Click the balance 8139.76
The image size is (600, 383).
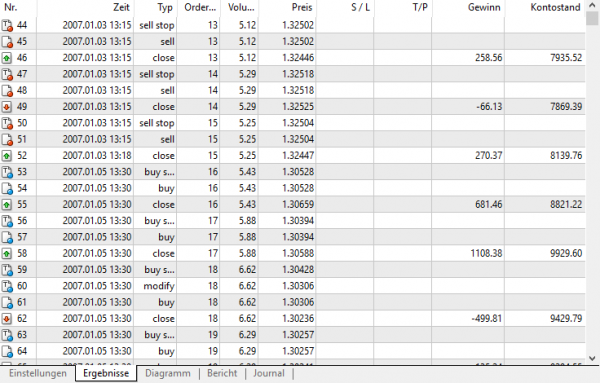click(566, 156)
